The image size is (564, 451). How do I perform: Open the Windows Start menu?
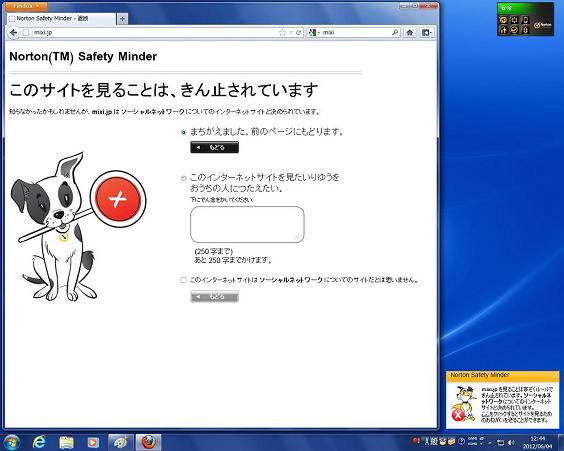pyautogui.click(x=12, y=443)
